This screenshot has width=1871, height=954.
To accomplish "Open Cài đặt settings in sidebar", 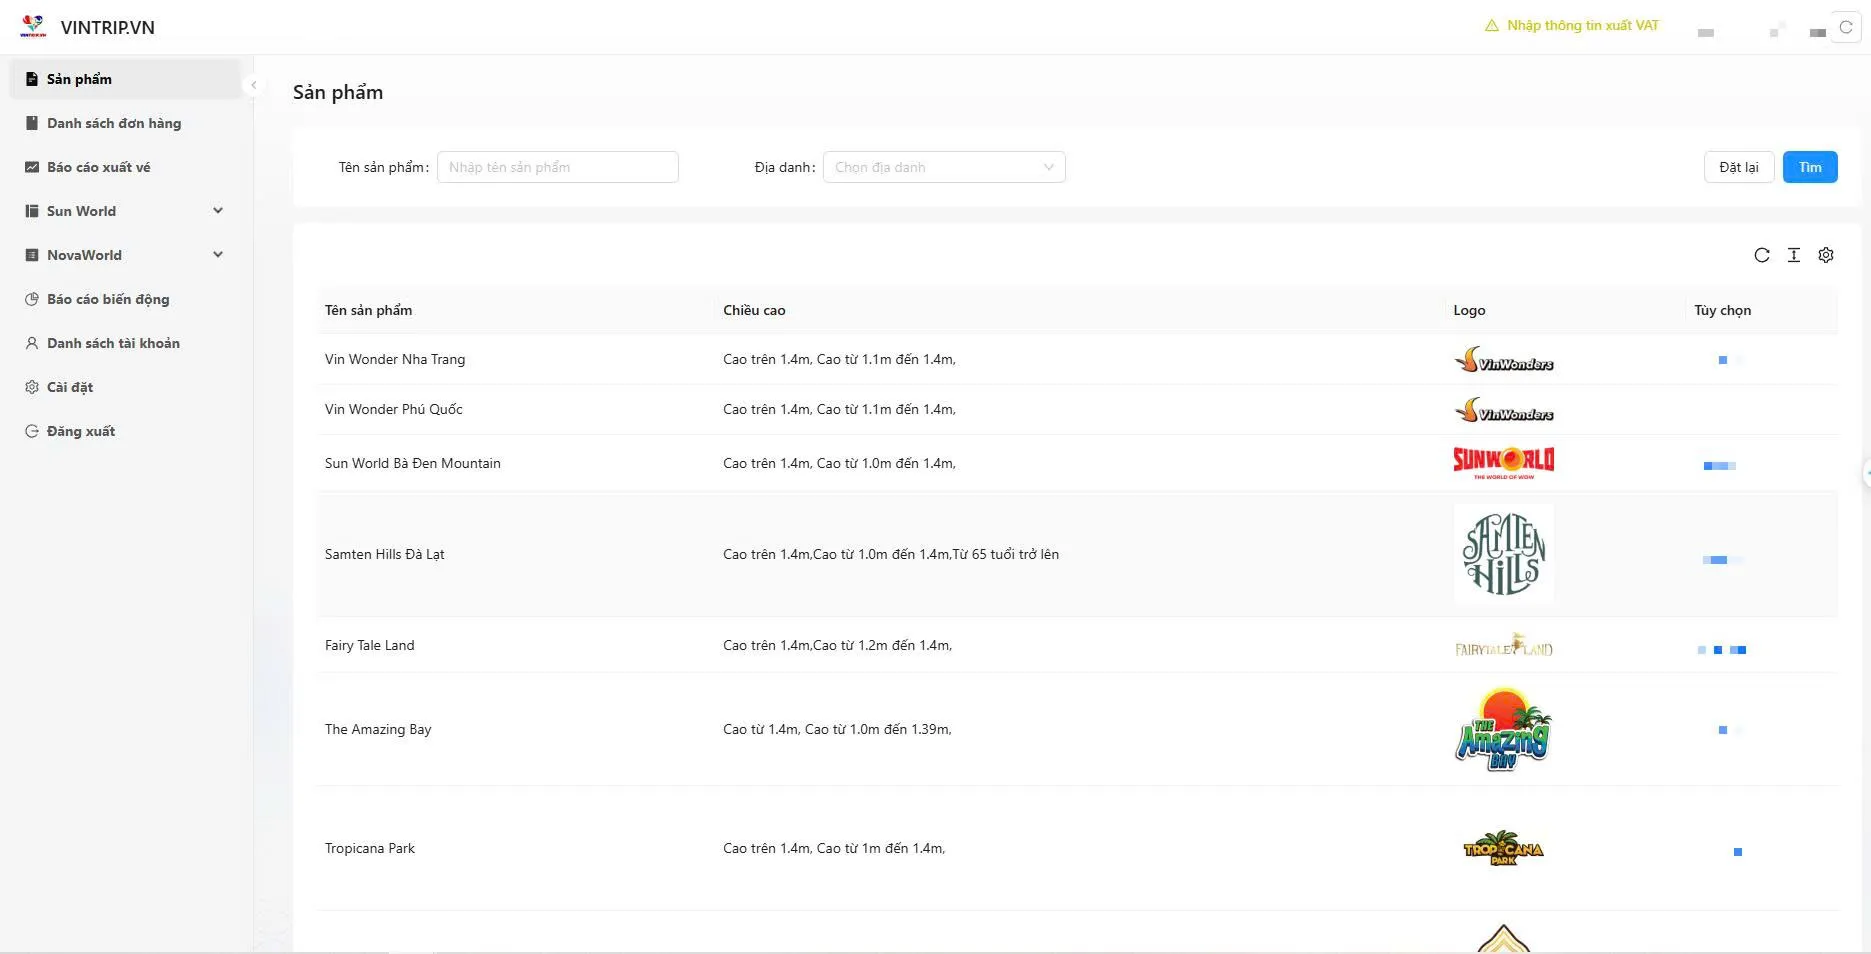I will (70, 387).
